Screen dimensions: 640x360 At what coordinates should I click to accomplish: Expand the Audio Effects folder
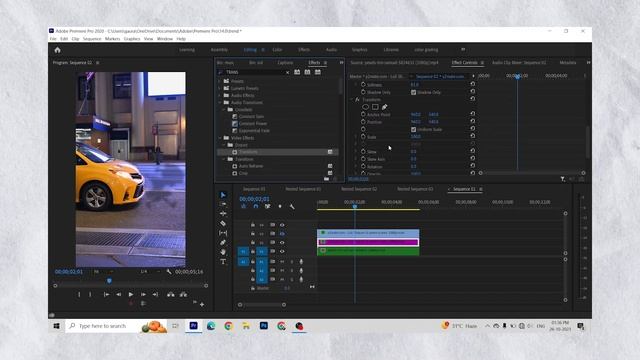tap(220, 96)
